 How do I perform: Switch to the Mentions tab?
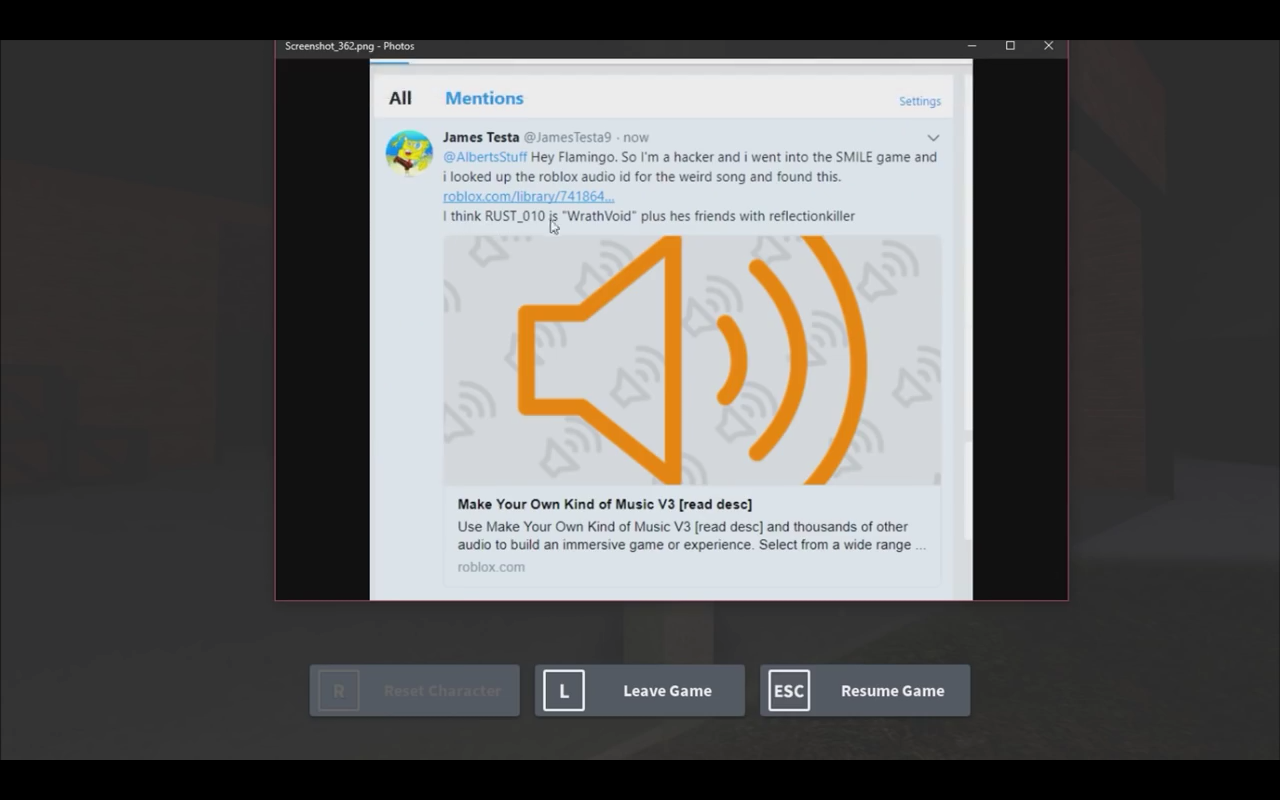[x=484, y=98]
